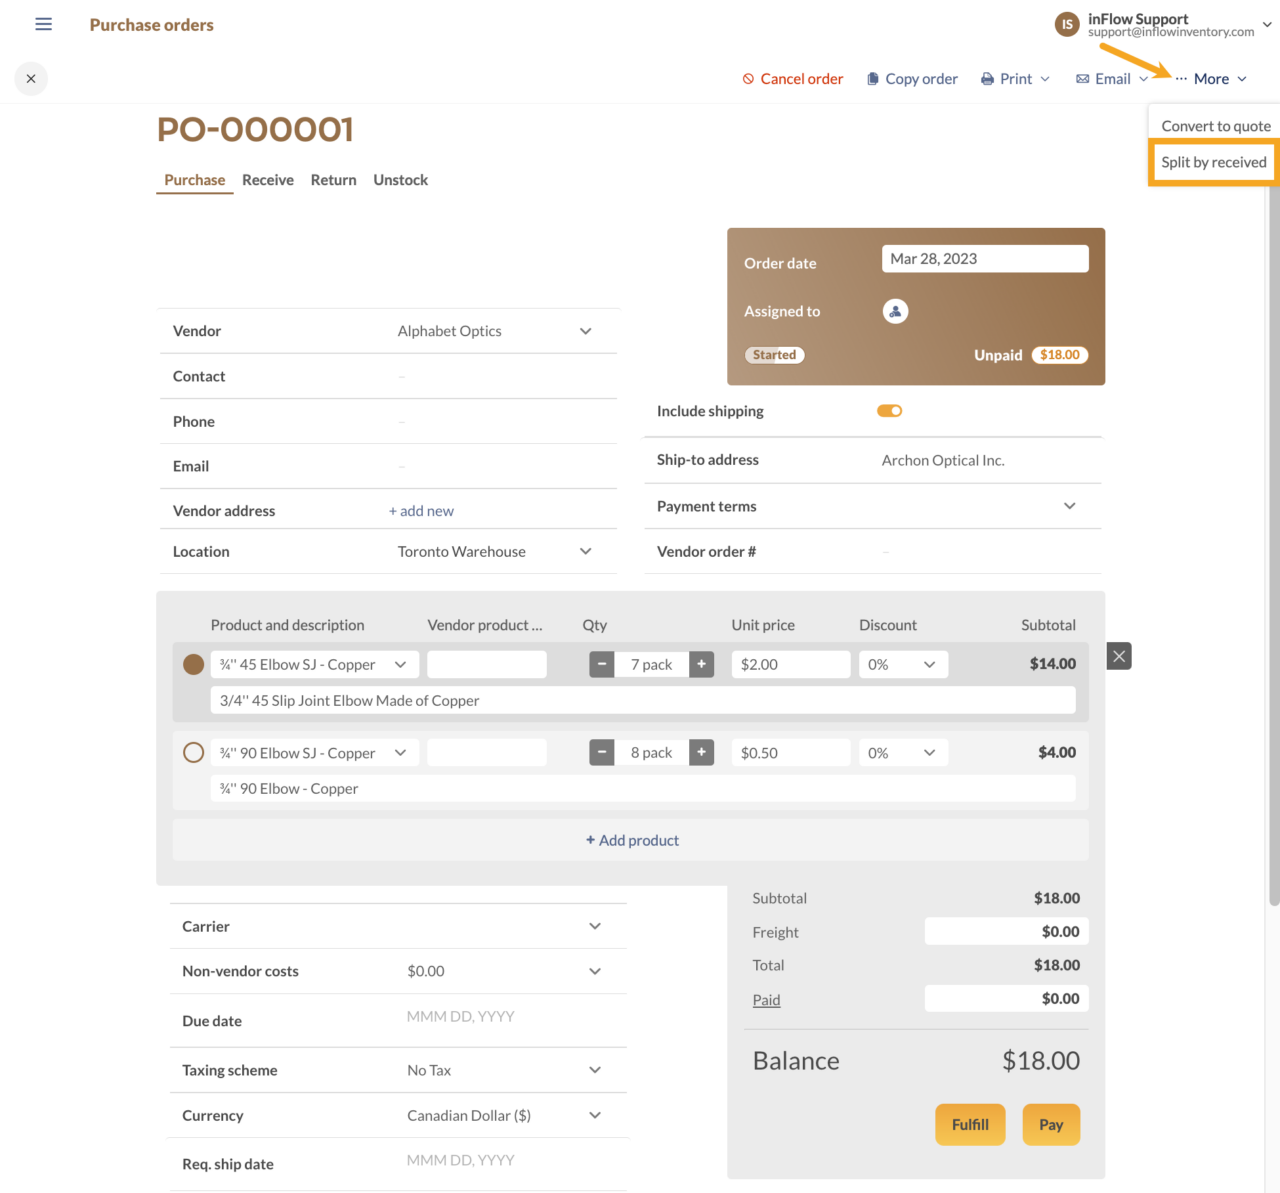Screen dimensions: 1280x1193
Task: Select the 90 Elbow SJ row circle
Action: (194, 752)
